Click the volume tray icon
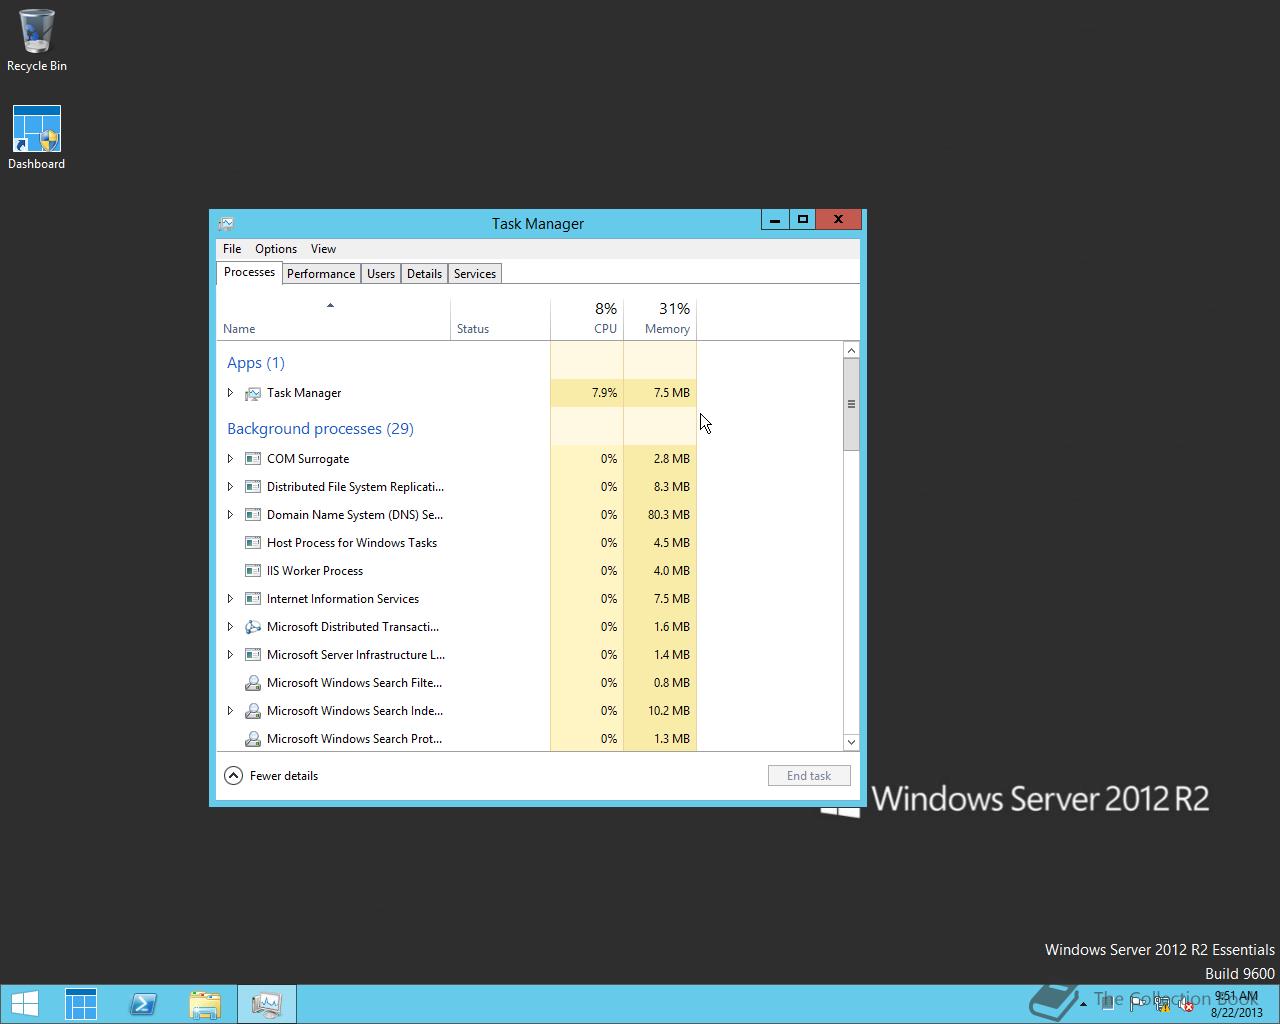Viewport: 1280px width, 1024px height. [x=1186, y=1005]
